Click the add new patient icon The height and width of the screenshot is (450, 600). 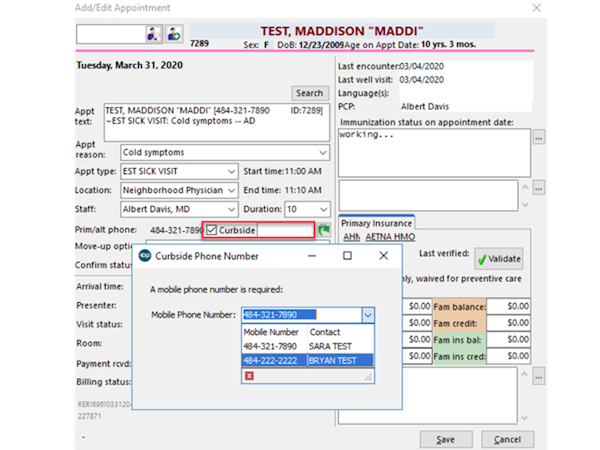point(174,34)
